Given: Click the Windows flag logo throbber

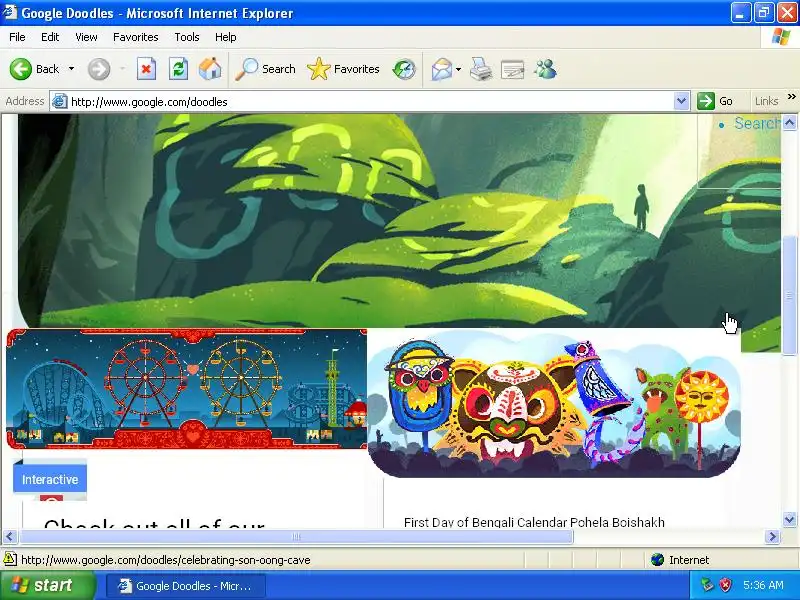Looking at the screenshot, I should pos(781,37).
